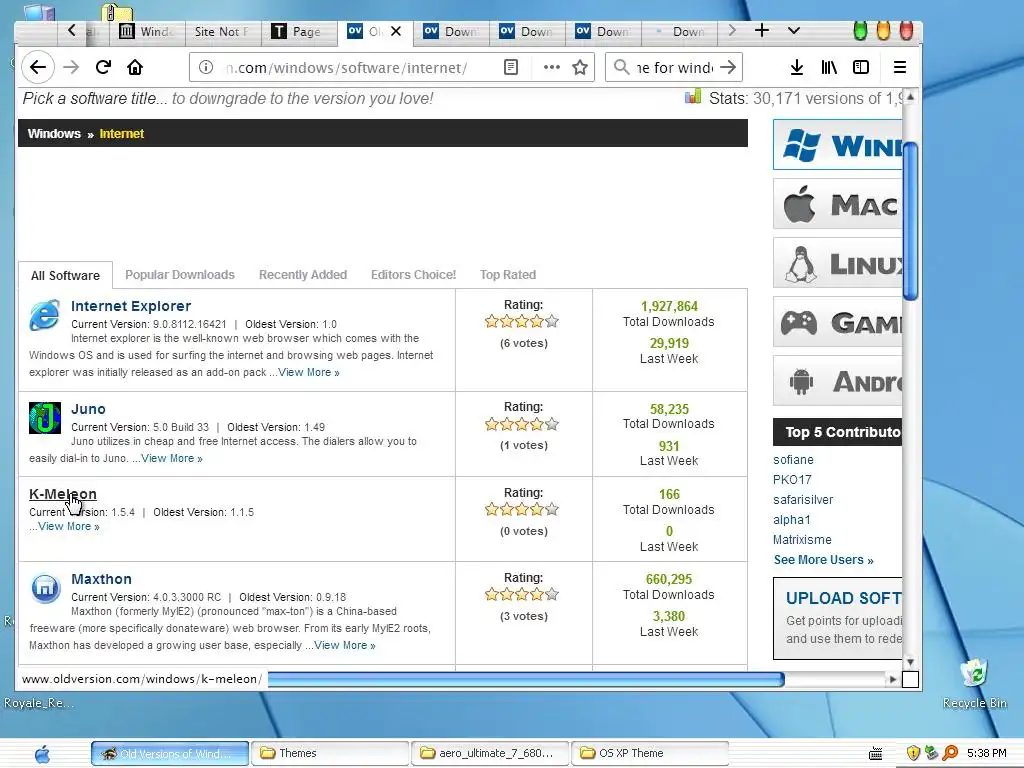Open the Internet breadcrumb link
The image size is (1024, 768).
coord(121,133)
